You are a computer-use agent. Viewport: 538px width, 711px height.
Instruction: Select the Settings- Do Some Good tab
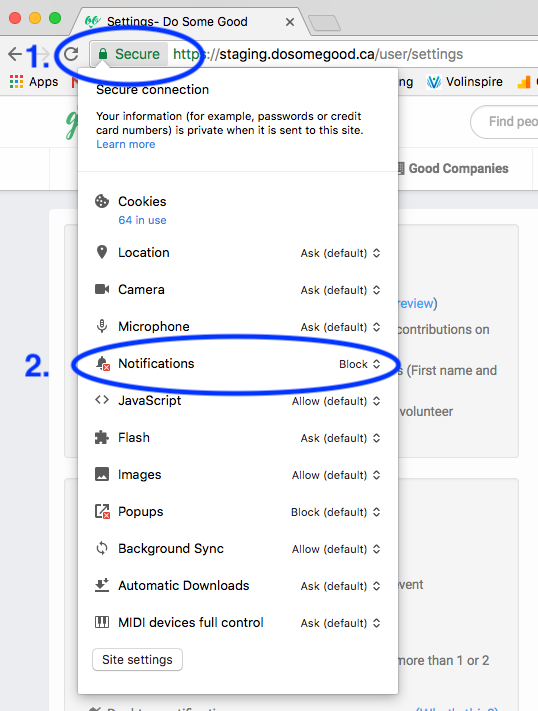pyautogui.click(x=177, y=21)
